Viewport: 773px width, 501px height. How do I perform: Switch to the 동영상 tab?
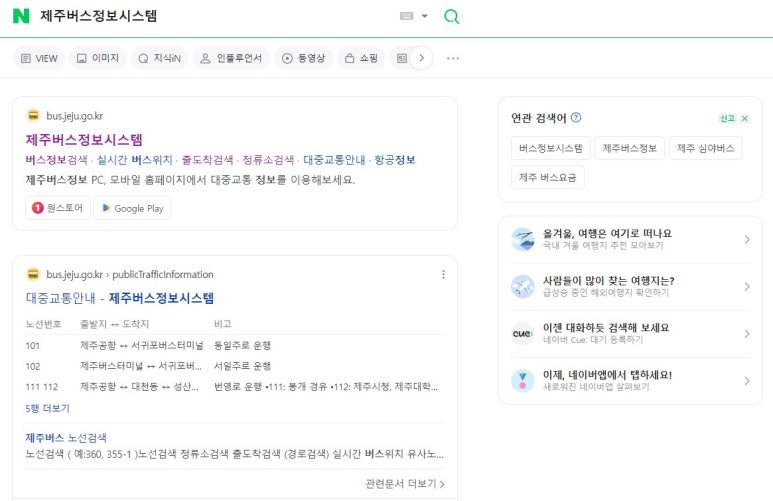pyautogui.click(x=303, y=58)
